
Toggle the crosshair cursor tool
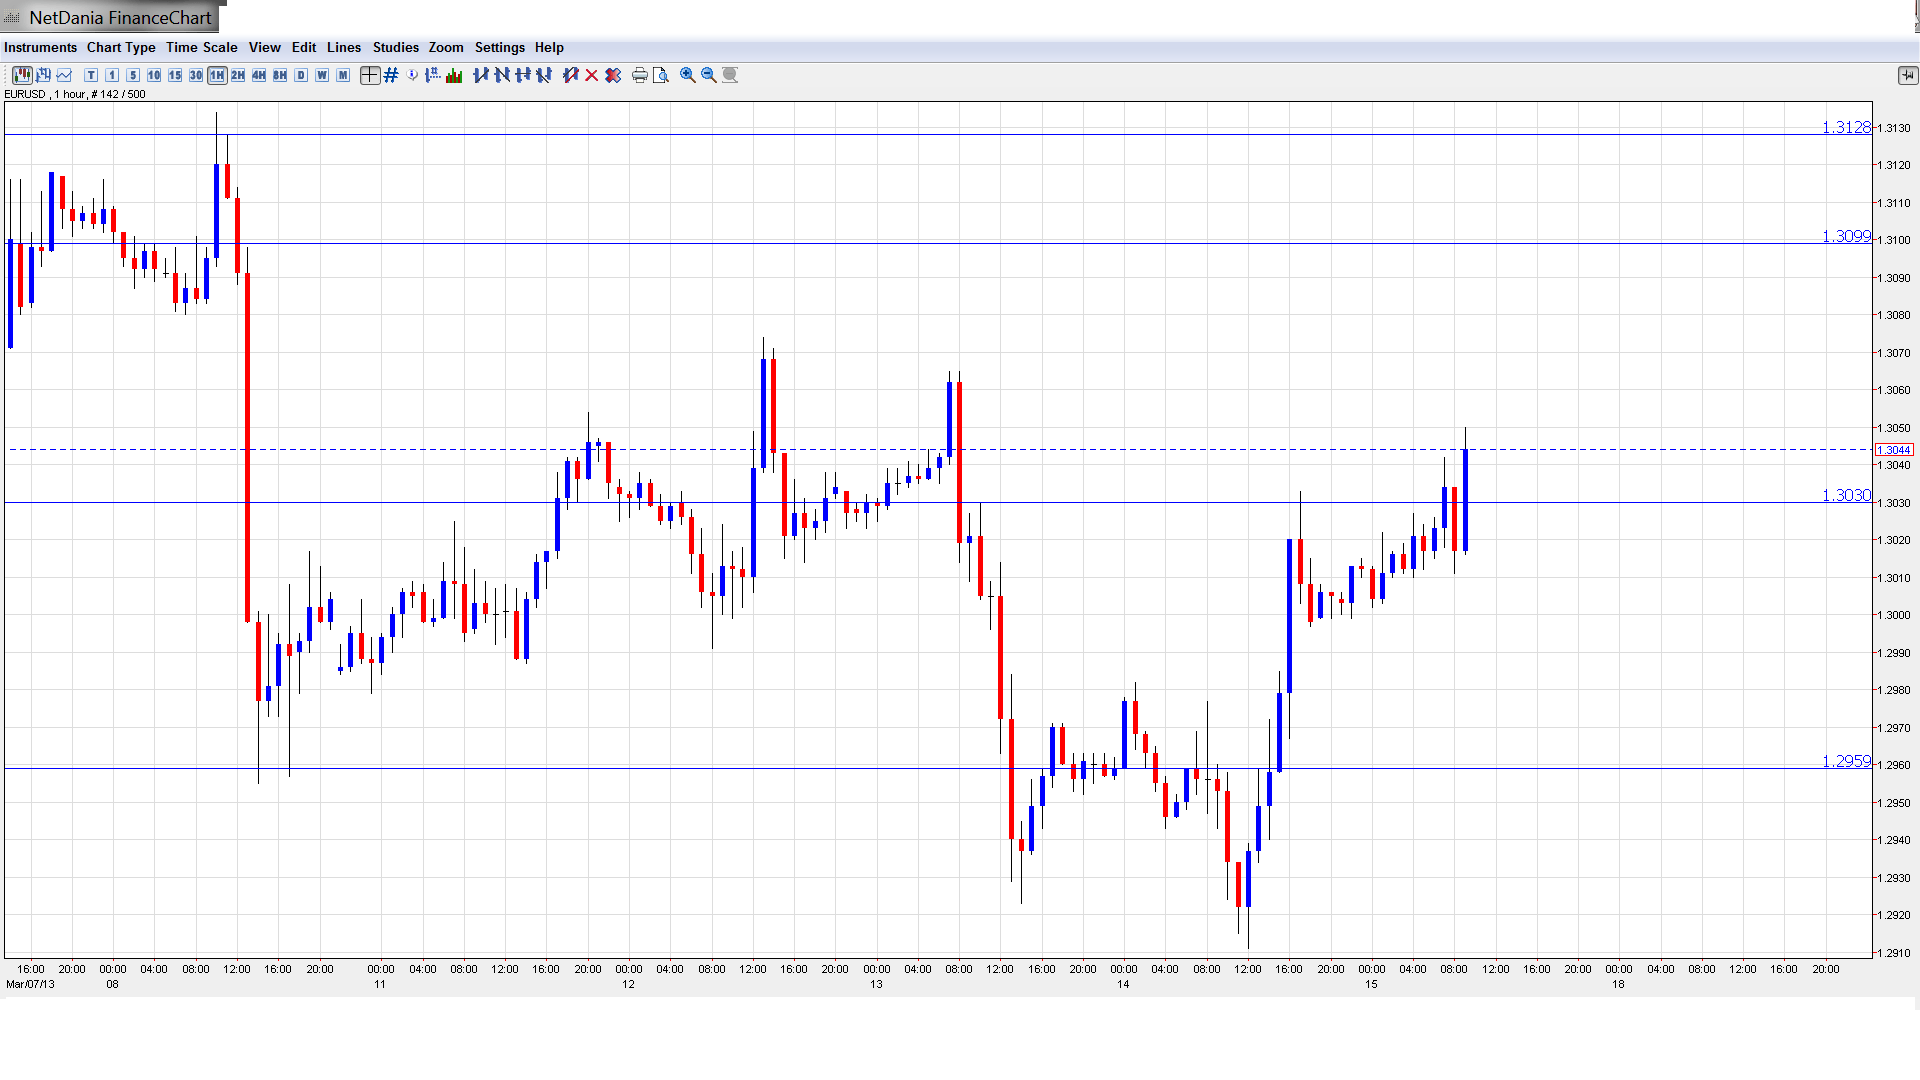pos(370,75)
